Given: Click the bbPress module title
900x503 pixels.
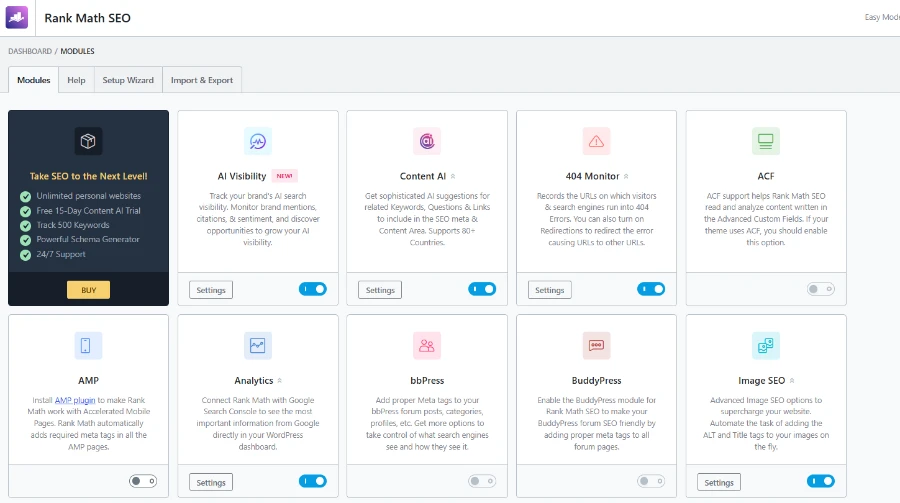Looking at the screenshot, I should click(427, 381).
